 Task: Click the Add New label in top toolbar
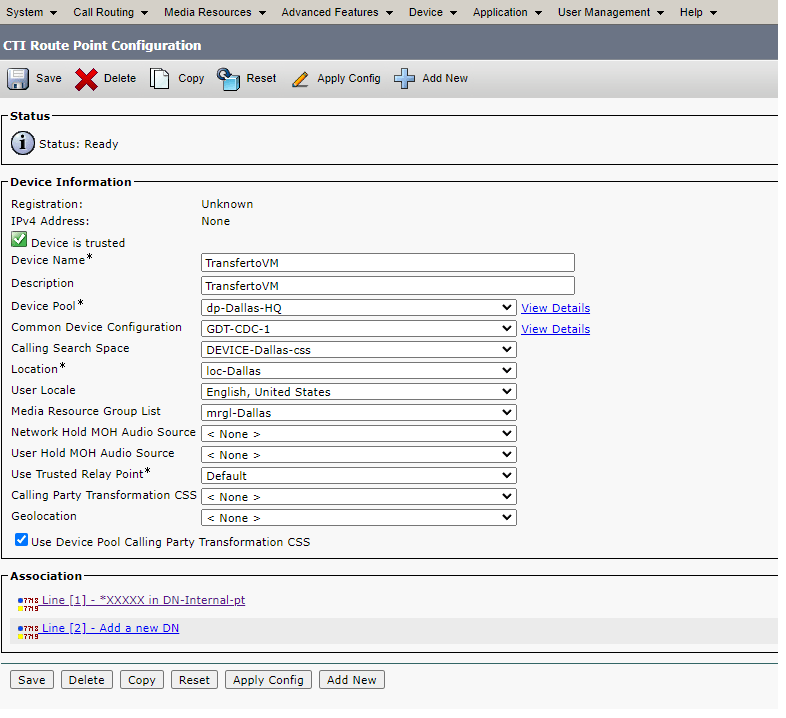pyautogui.click(x=445, y=79)
